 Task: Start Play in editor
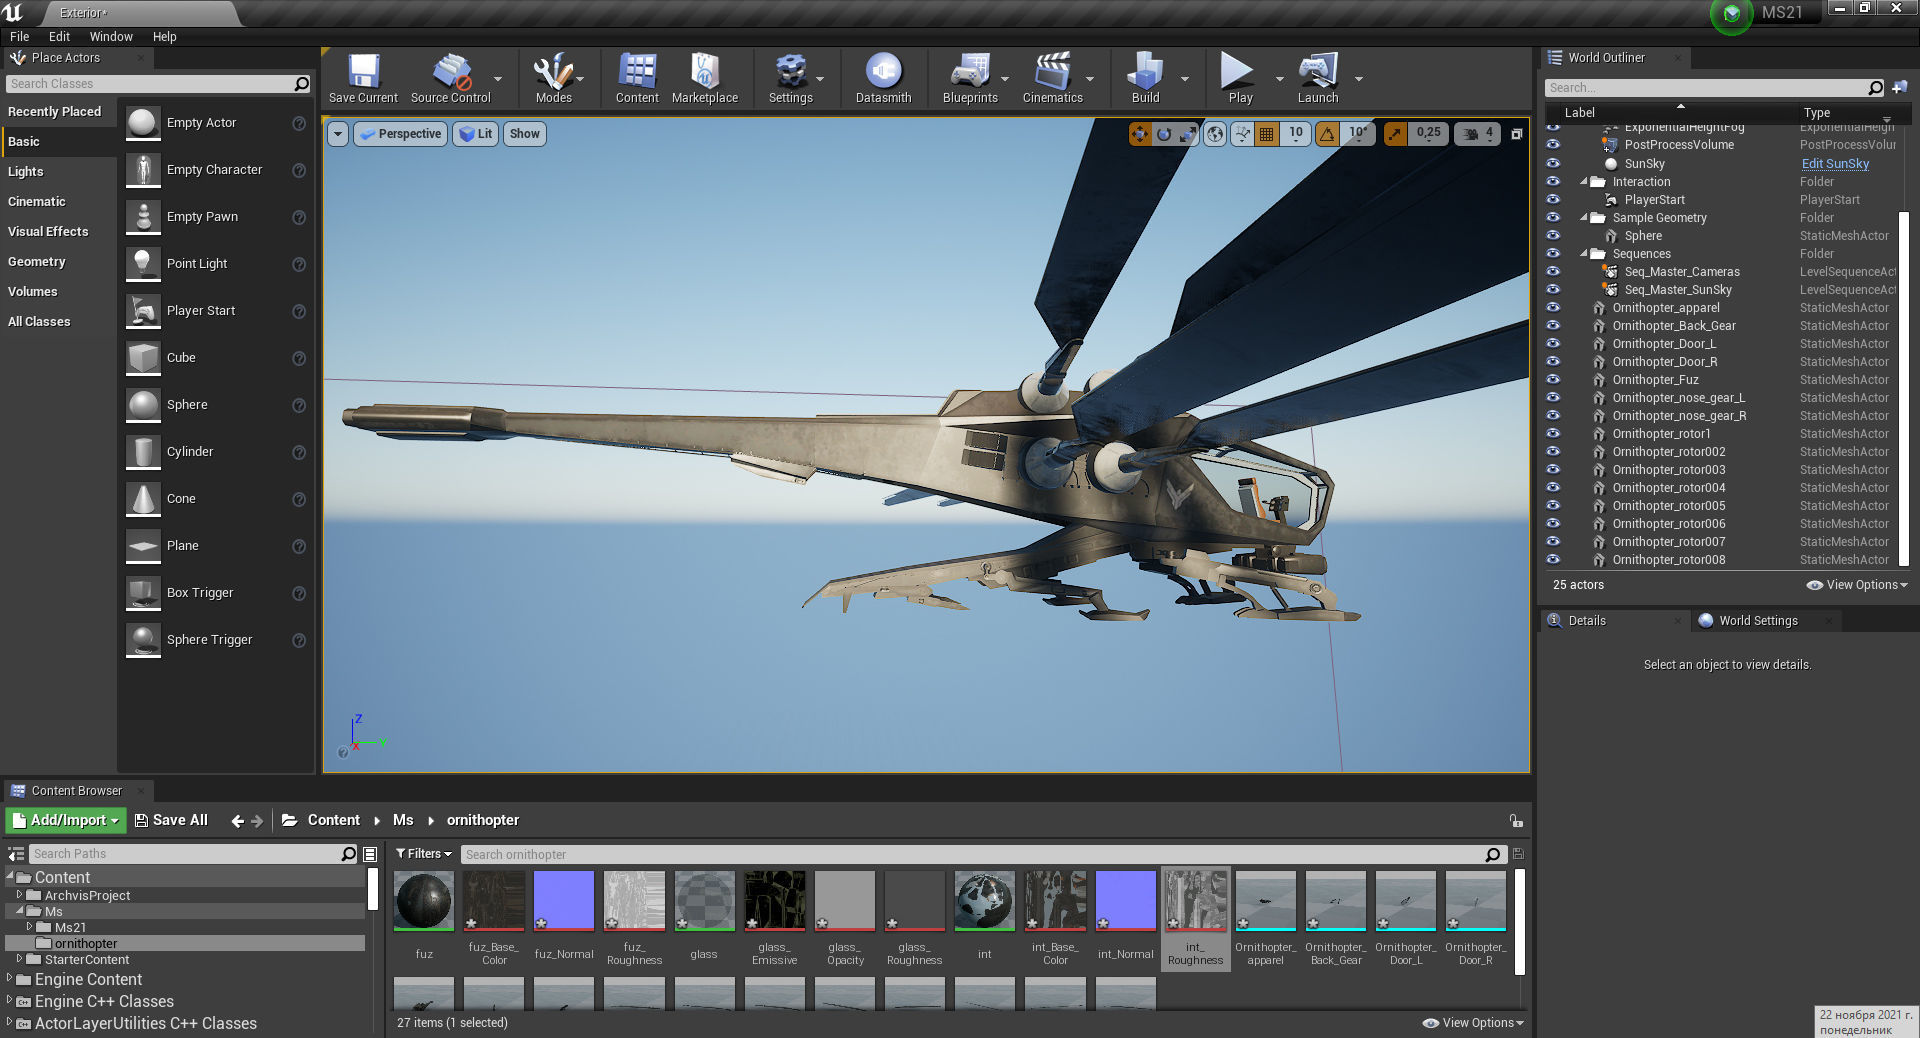pos(1240,78)
